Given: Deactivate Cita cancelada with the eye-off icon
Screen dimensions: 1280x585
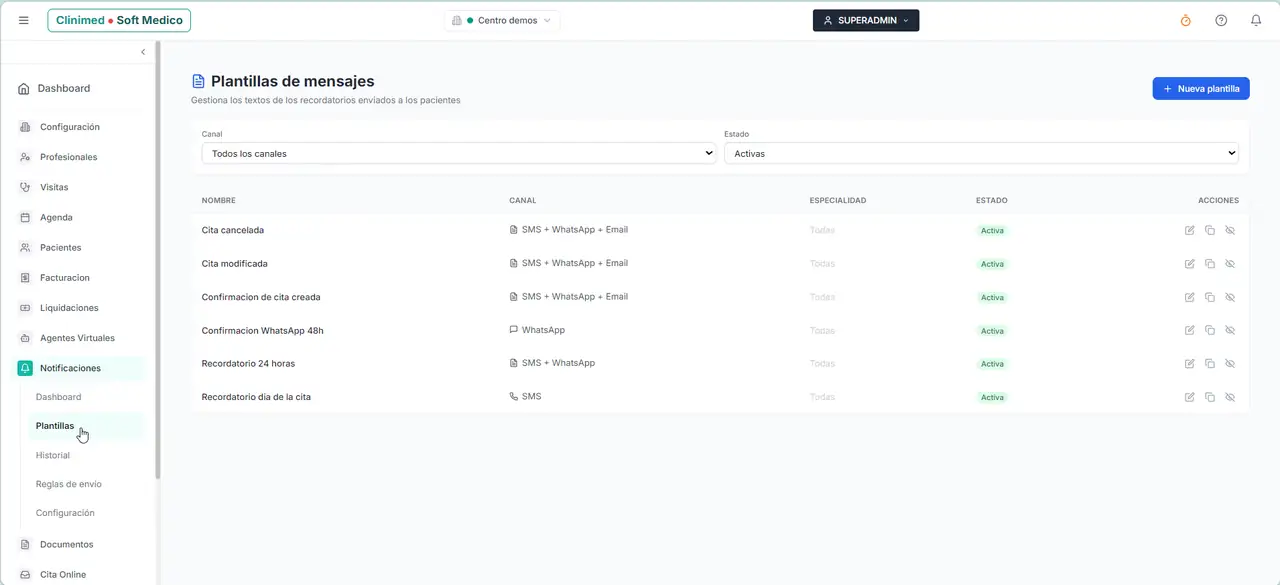Looking at the screenshot, I should point(1231,230).
